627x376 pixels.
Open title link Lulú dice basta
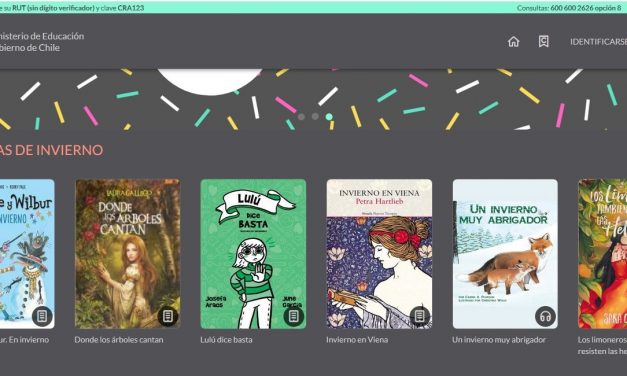click(x=226, y=340)
